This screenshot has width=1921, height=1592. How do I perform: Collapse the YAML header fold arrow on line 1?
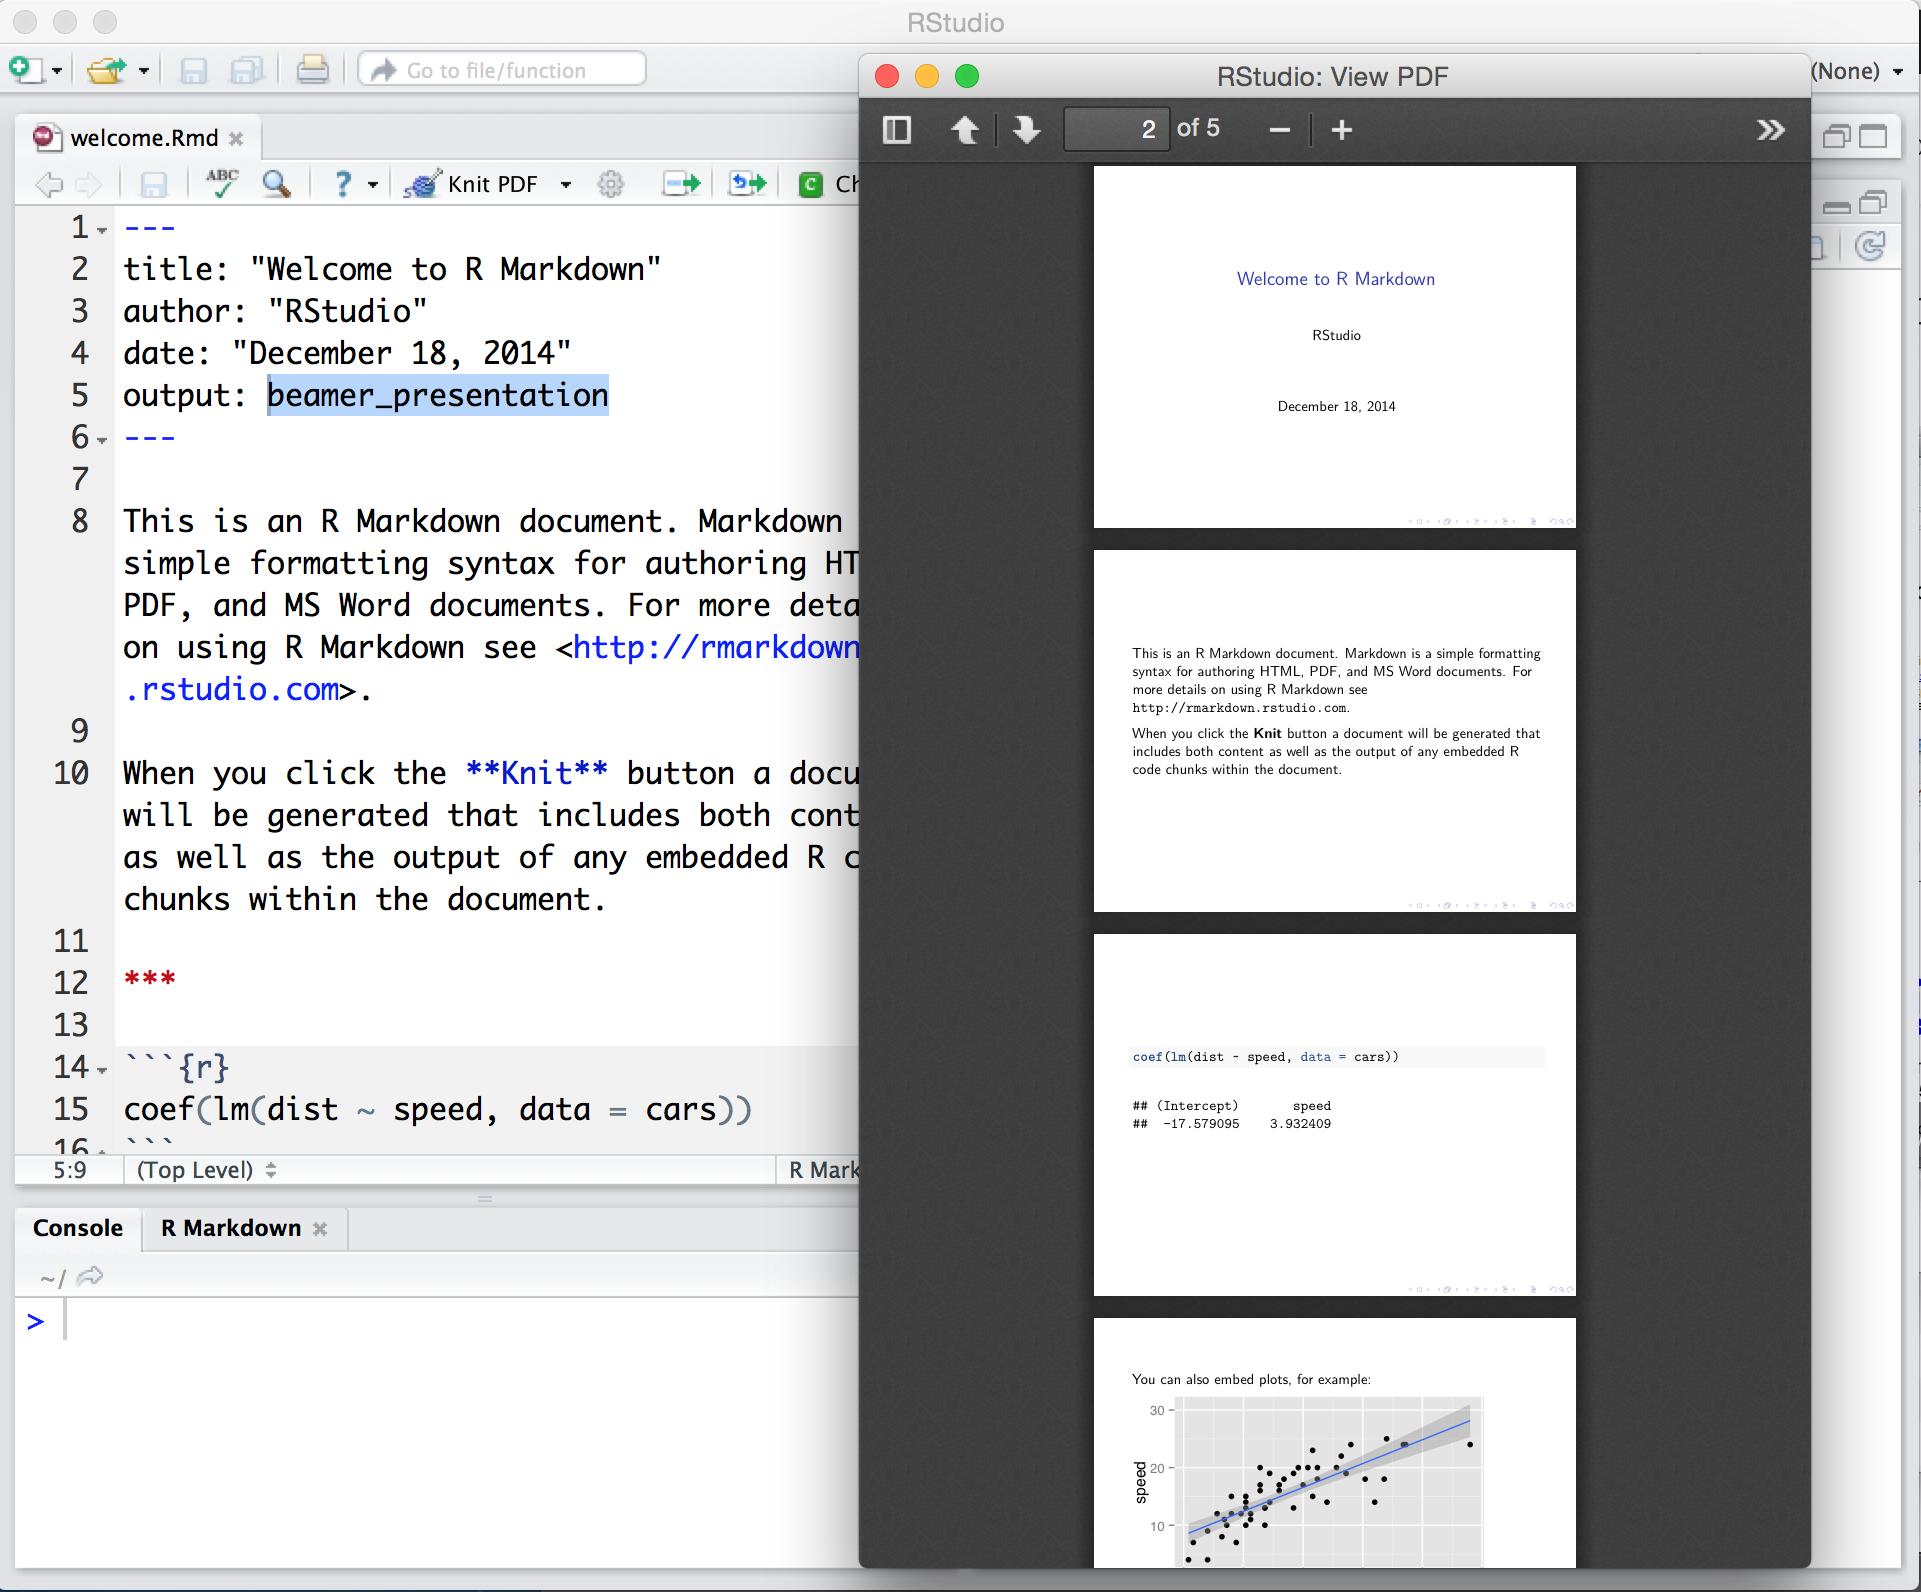(x=102, y=231)
